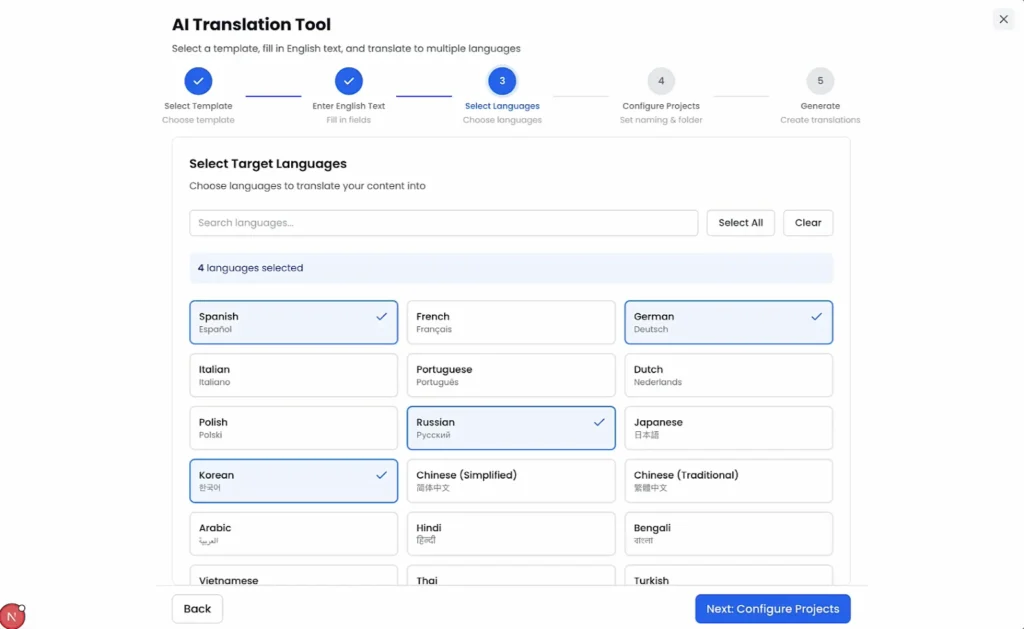Deselect the Spanish language option

point(293,322)
